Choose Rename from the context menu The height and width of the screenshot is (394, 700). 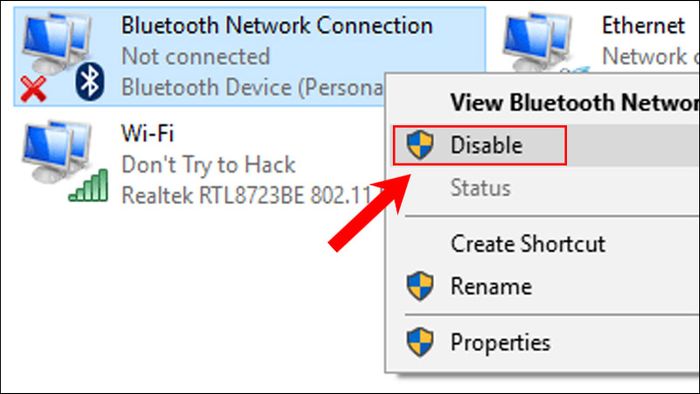tap(491, 286)
